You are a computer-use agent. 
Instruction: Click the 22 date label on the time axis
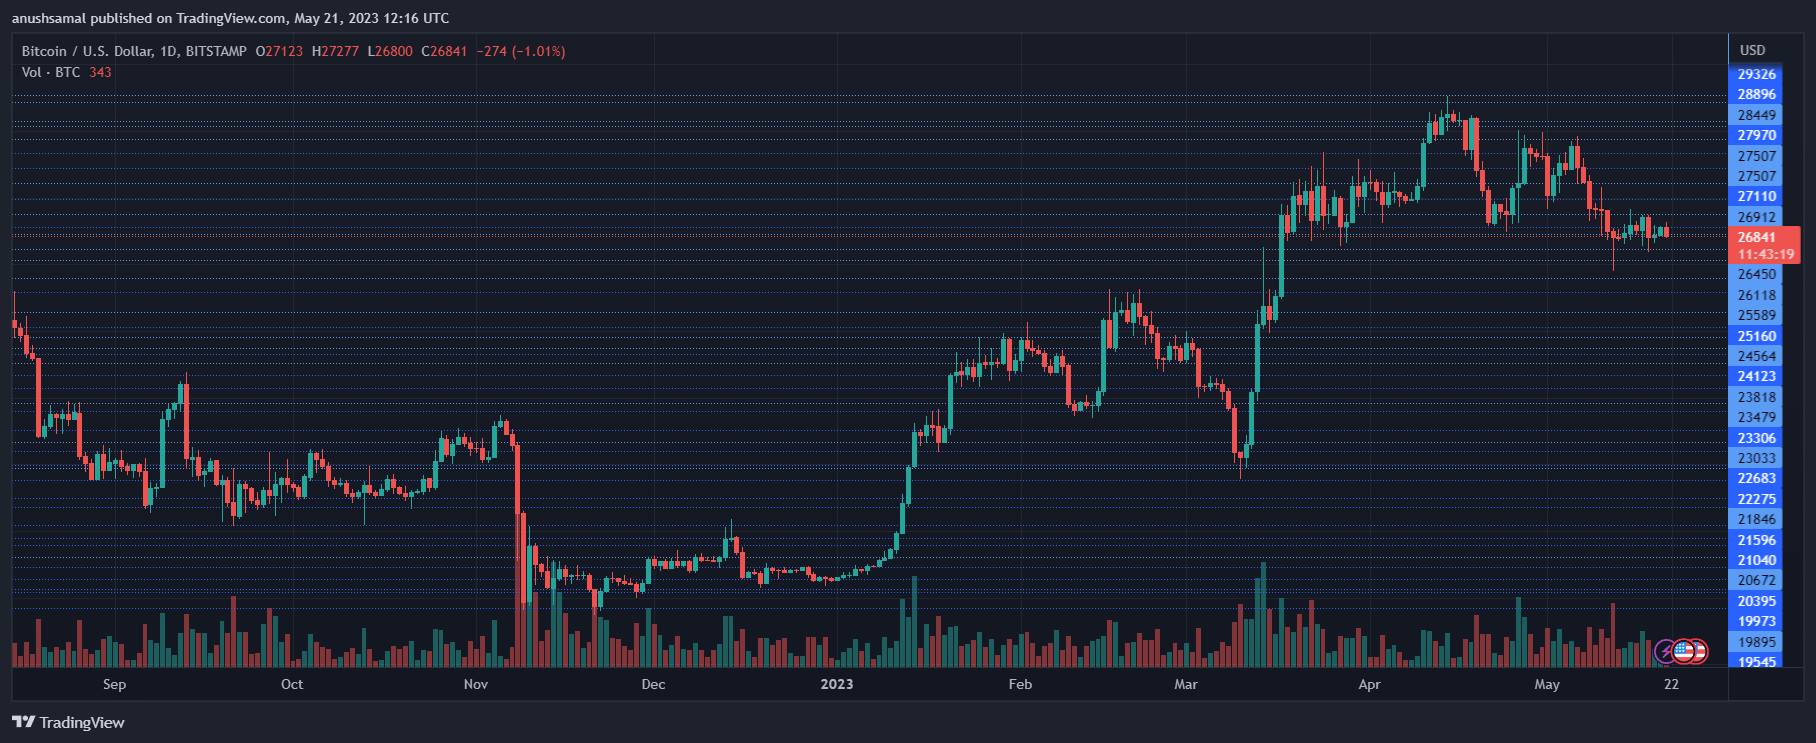[x=1671, y=684]
